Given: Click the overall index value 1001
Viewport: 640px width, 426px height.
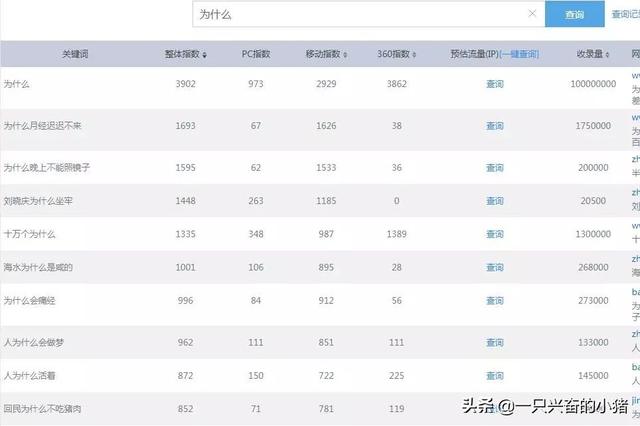Looking at the screenshot, I should [186, 267].
